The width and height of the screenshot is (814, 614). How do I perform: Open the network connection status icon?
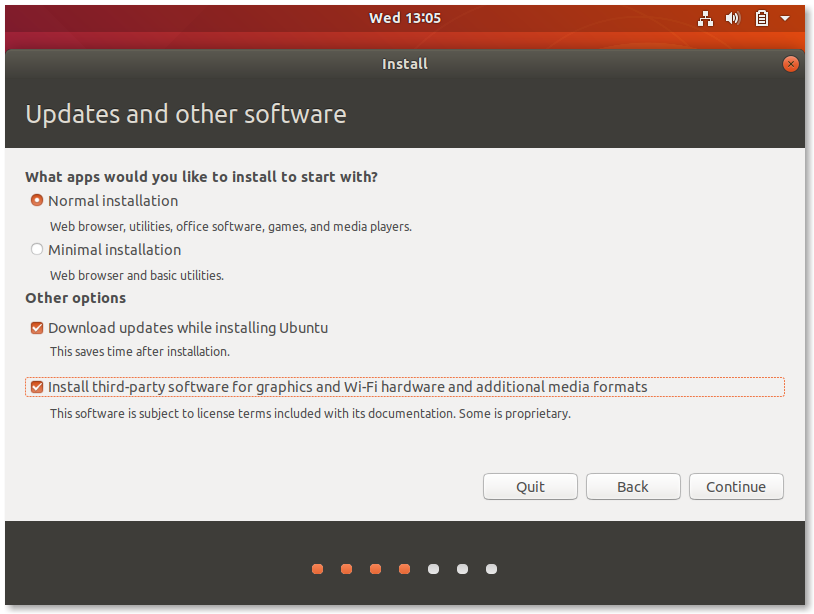point(705,19)
